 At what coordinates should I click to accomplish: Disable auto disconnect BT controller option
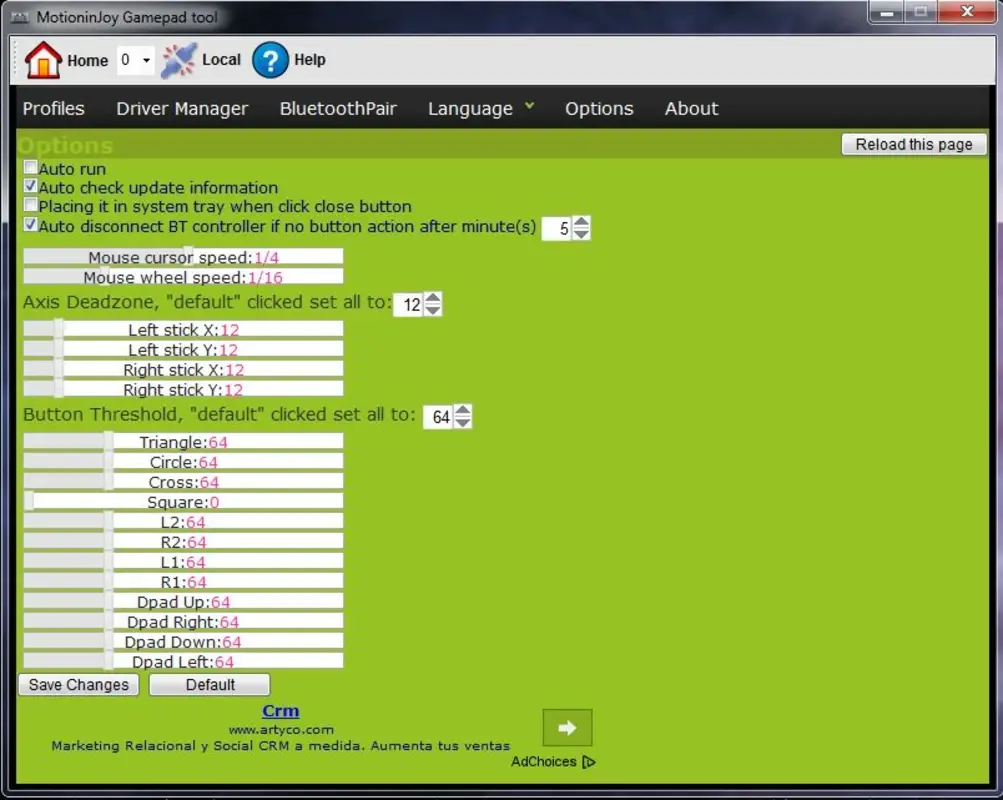tap(30, 225)
